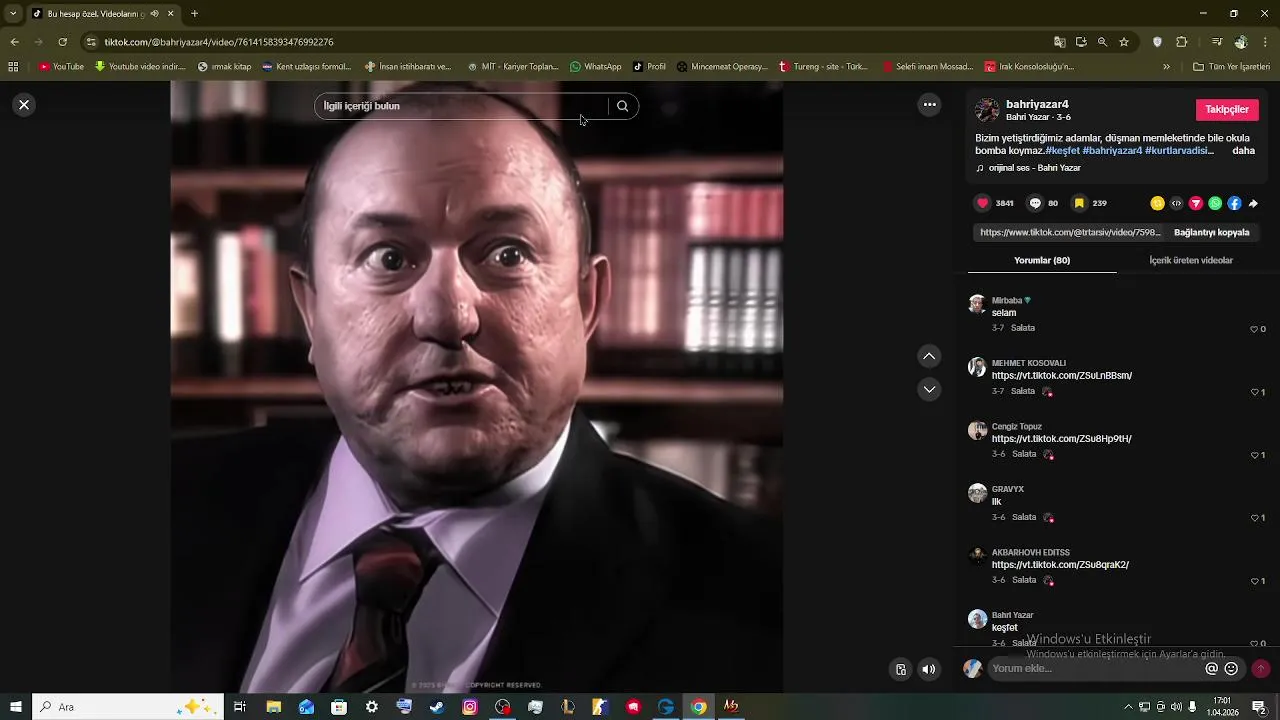1280x720 pixels.
Task: Open the tab search dropdown in the tab strip
Action: point(13,14)
